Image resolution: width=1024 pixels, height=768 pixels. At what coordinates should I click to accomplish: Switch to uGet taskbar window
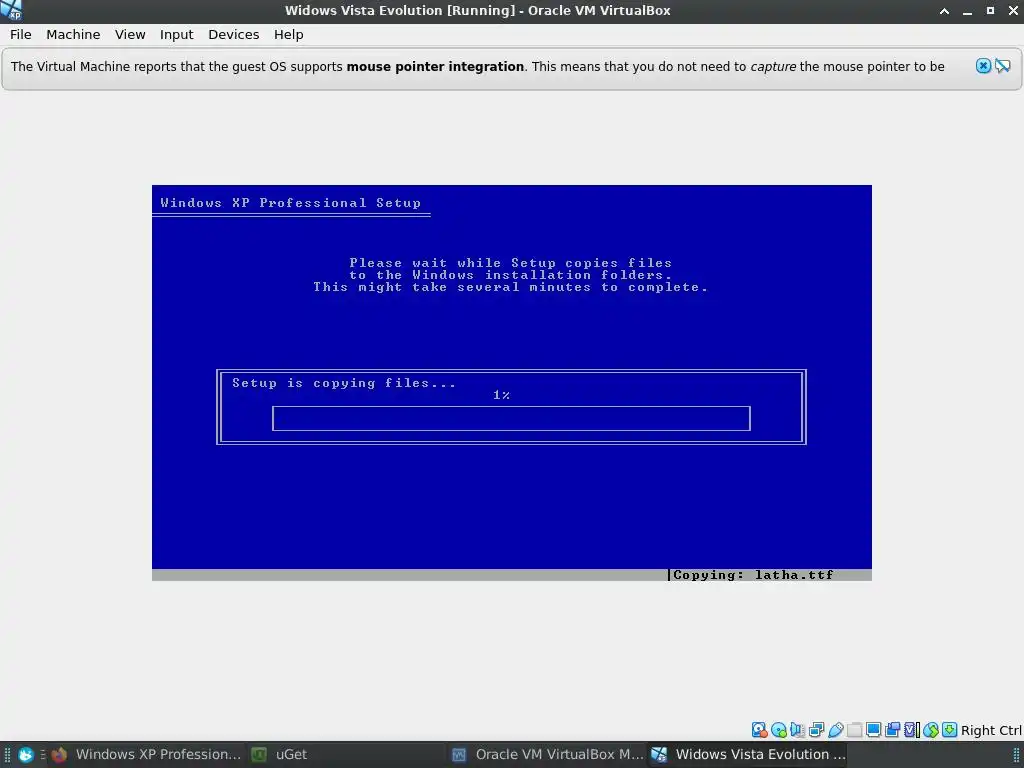[345, 754]
